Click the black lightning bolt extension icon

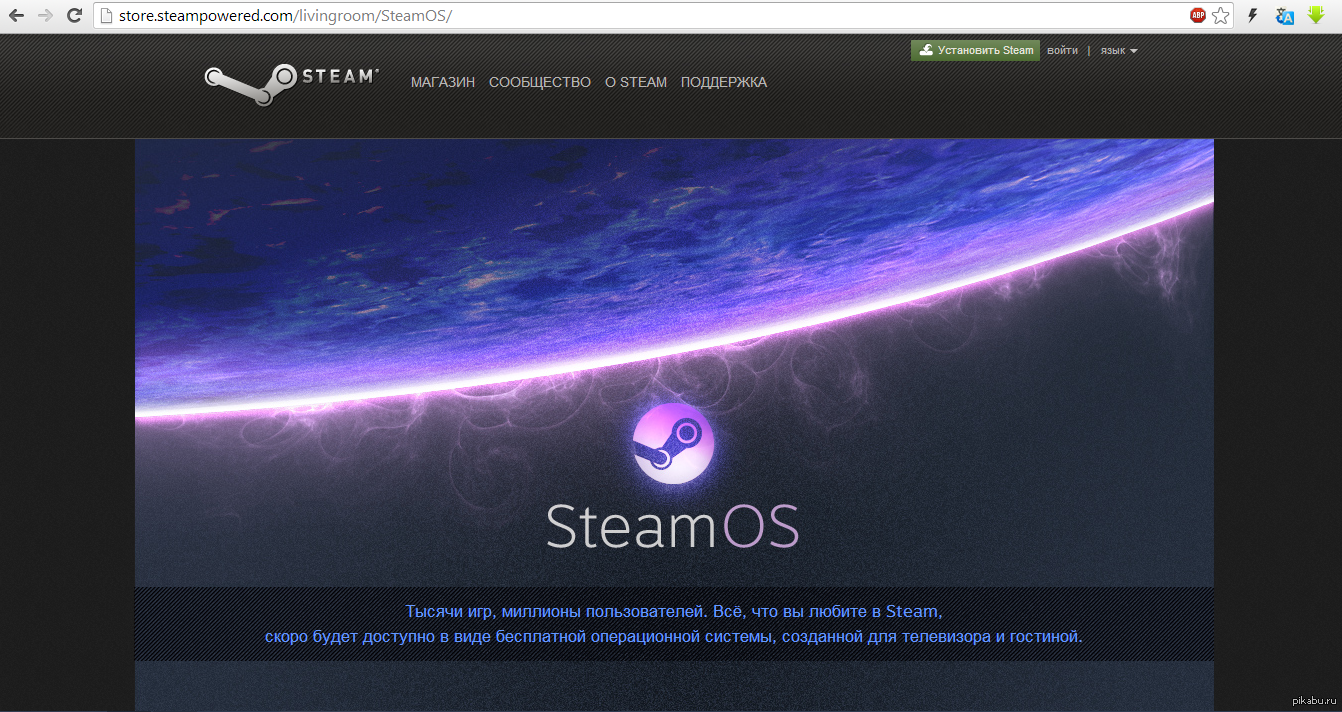(x=1252, y=16)
